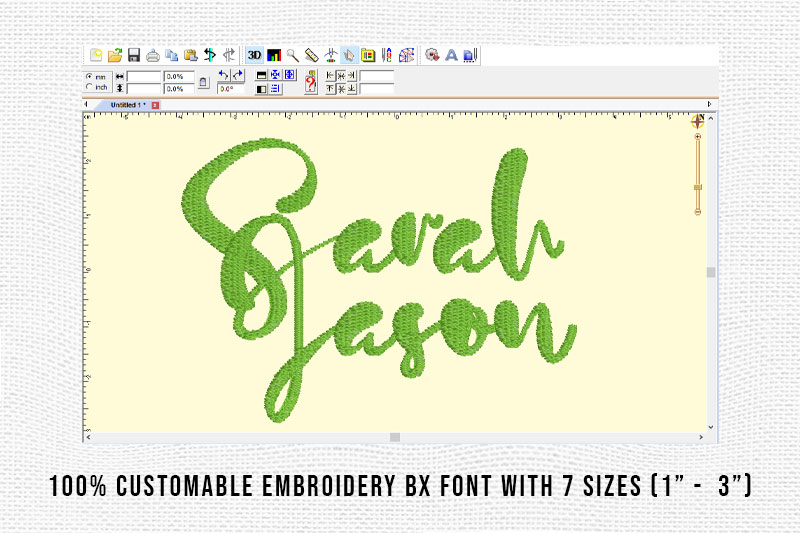Click vertical scrollbar down arrow
Image resolution: width=800 pixels, height=533 pixels.
[x=711, y=427]
